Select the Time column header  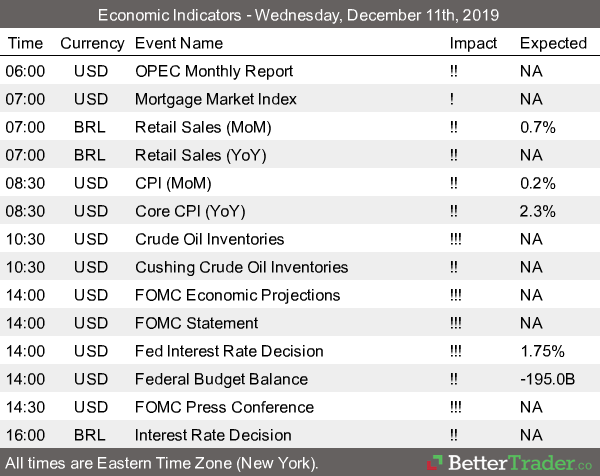pyautogui.click(x=25, y=43)
